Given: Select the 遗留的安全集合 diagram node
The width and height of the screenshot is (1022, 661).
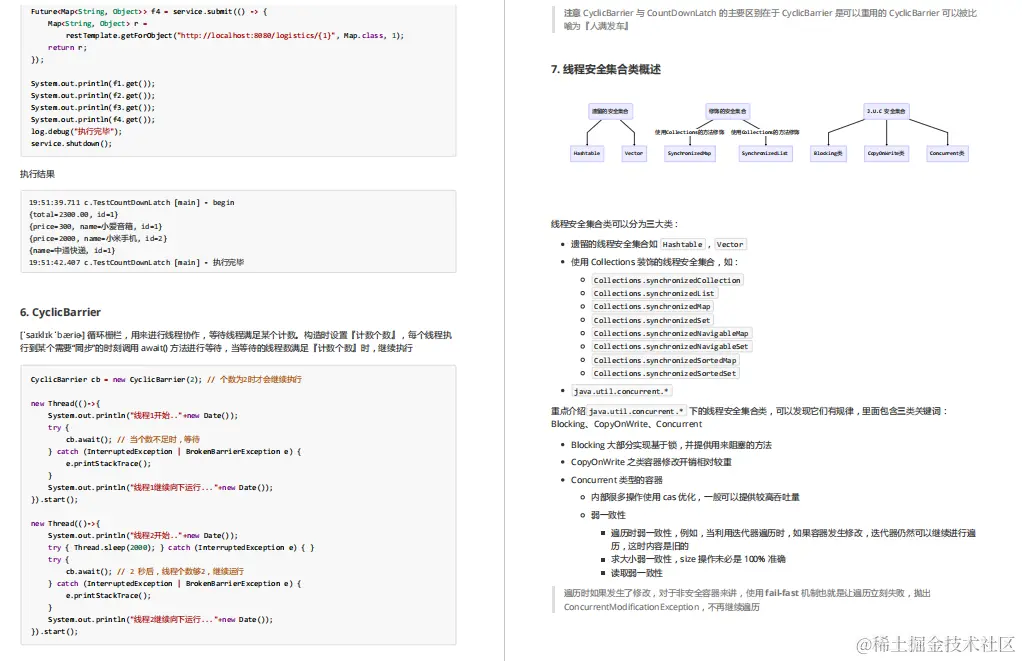Looking at the screenshot, I should coord(609,110).
